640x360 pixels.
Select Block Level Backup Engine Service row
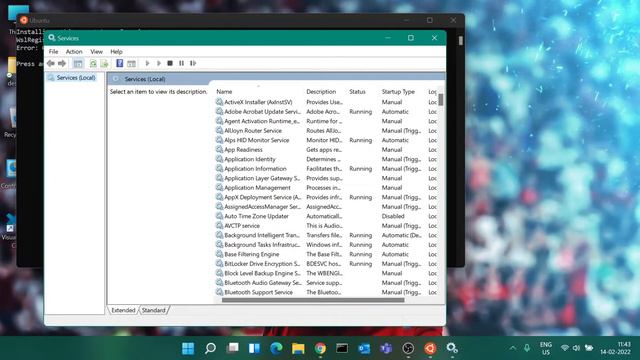(327, 273)
